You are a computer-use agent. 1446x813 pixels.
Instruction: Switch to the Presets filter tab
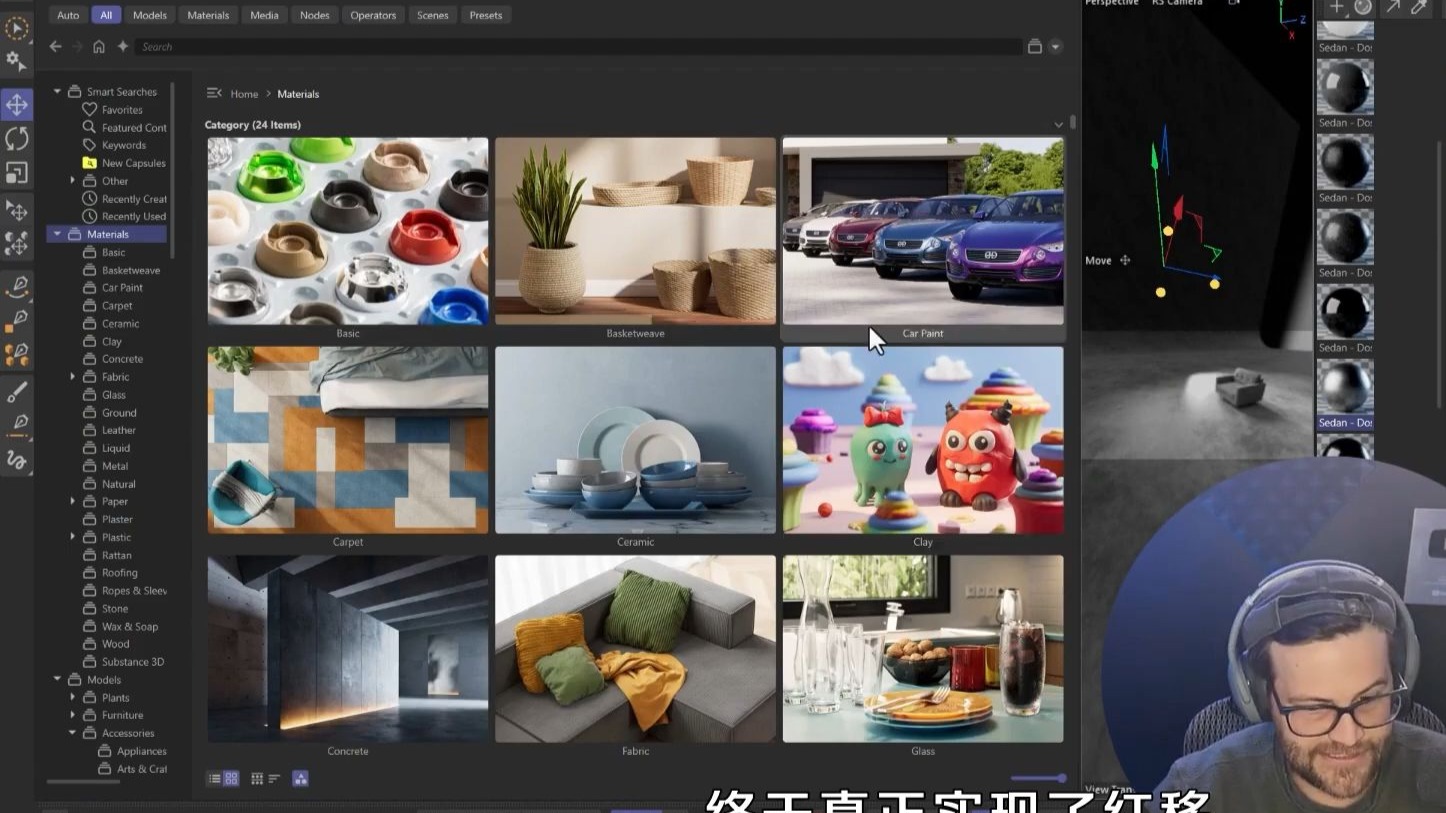click(x=486, y=15)
